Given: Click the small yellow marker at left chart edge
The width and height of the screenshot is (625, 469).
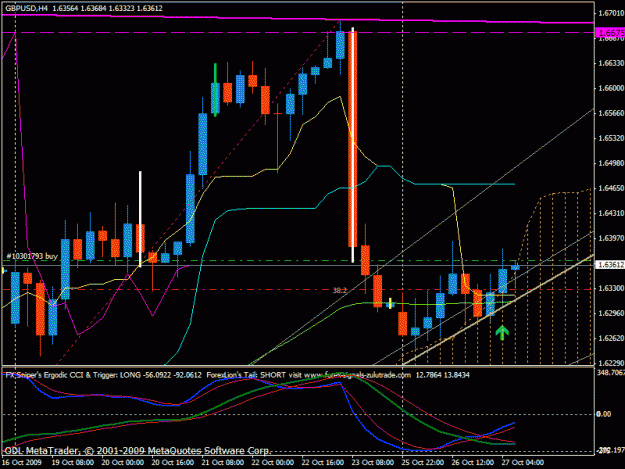Looking at the screenshot, I should (x=3, y=271).
